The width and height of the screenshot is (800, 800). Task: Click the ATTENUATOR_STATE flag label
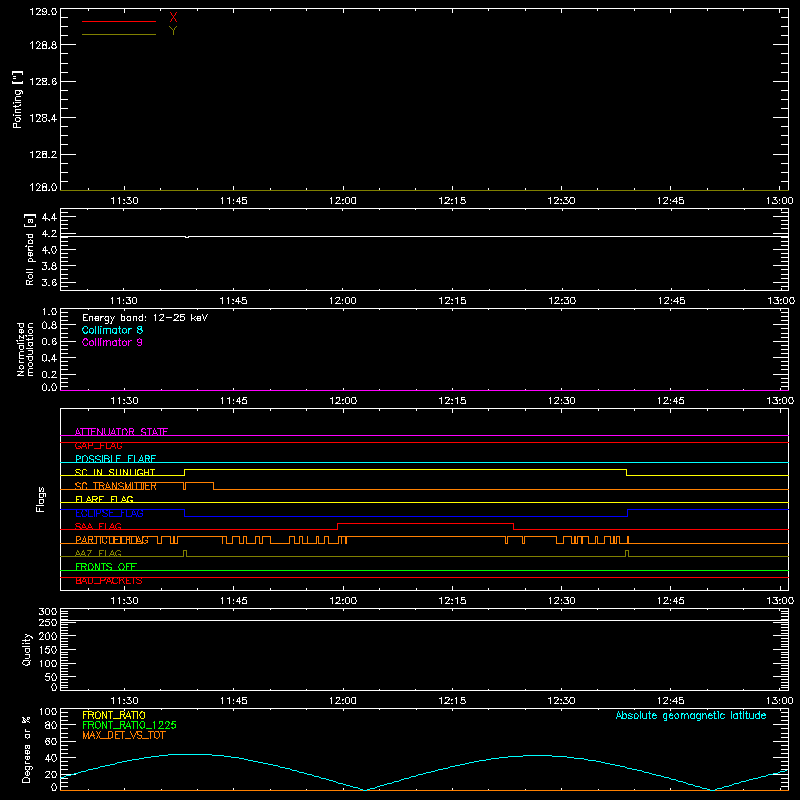(121, 432)
